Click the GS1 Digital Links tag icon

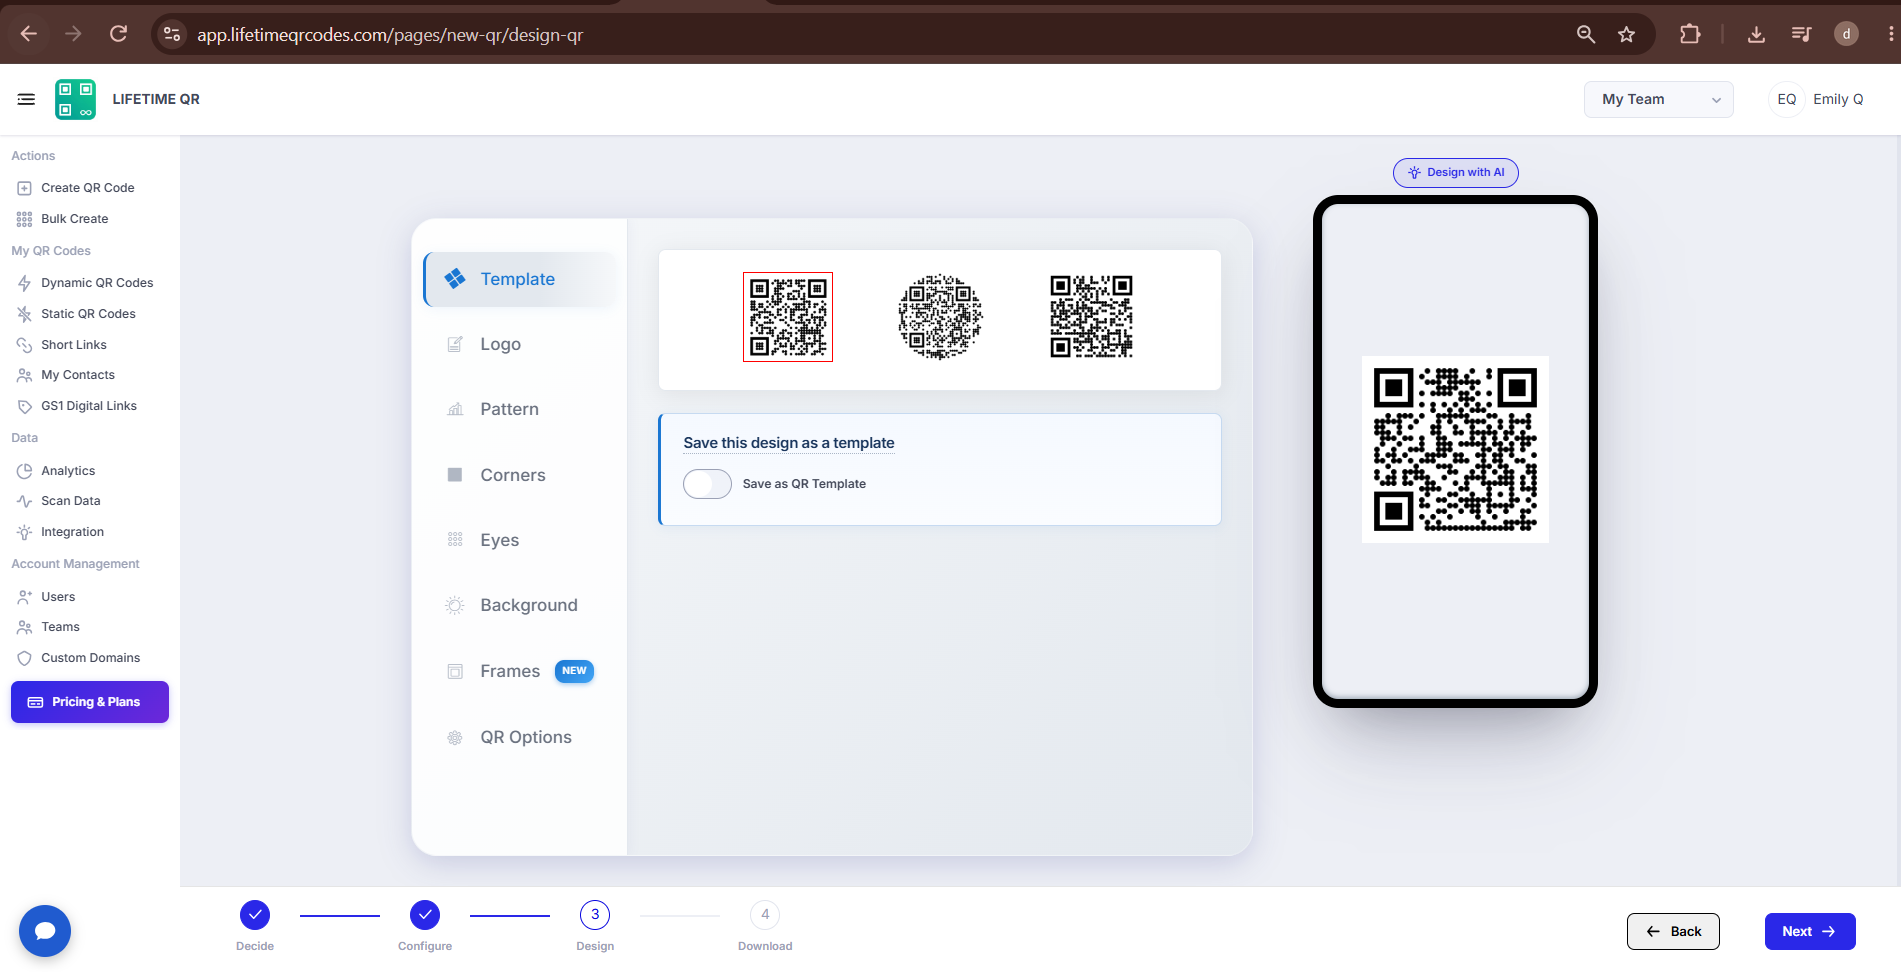point(24,406)
